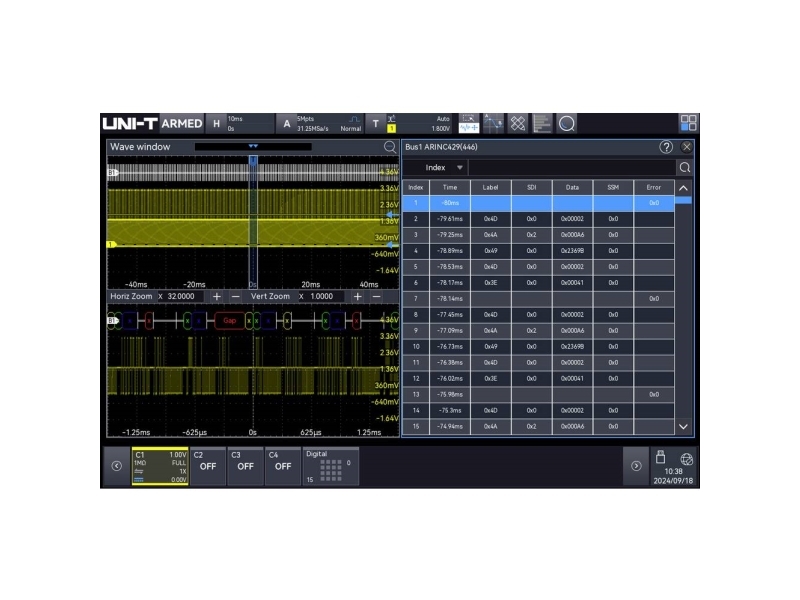
Task: Click the waveform position overview bar
Action: pos(253,147)
